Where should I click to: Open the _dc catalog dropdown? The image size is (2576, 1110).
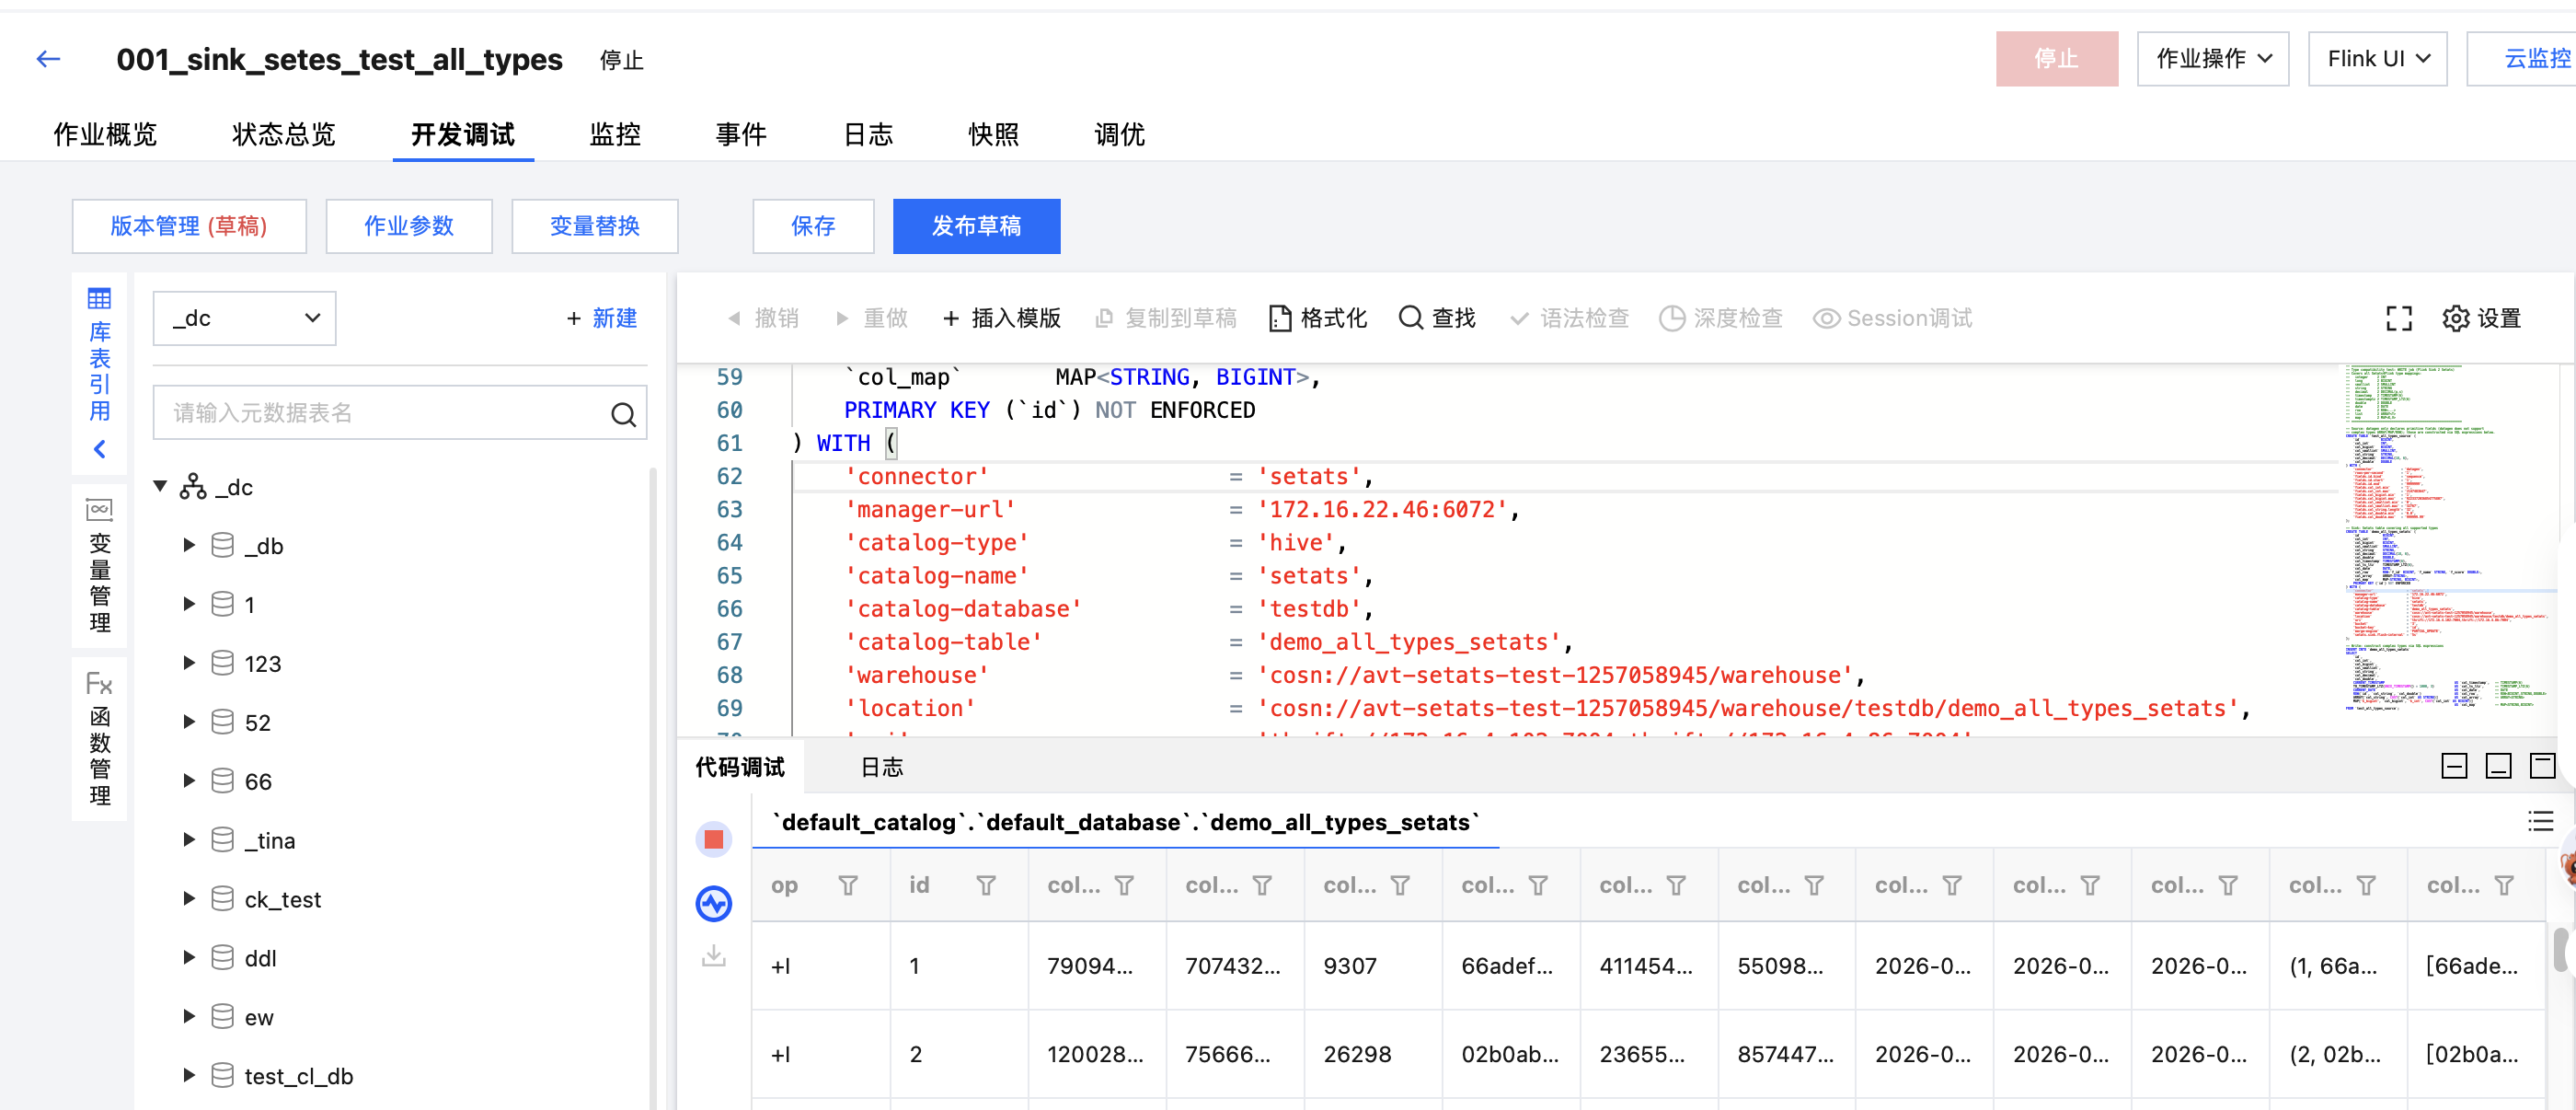coord(245,318)
